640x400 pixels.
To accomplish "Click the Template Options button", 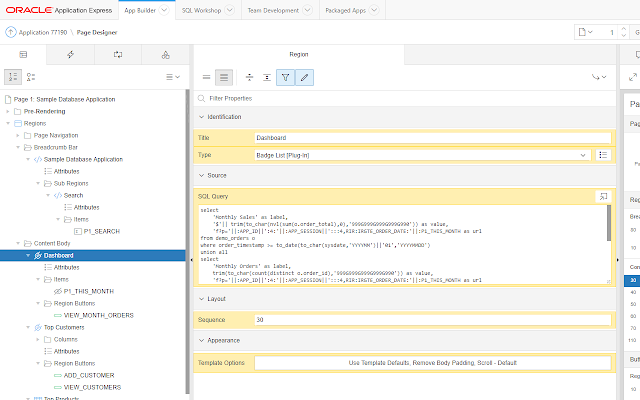I will pos(433,363).
